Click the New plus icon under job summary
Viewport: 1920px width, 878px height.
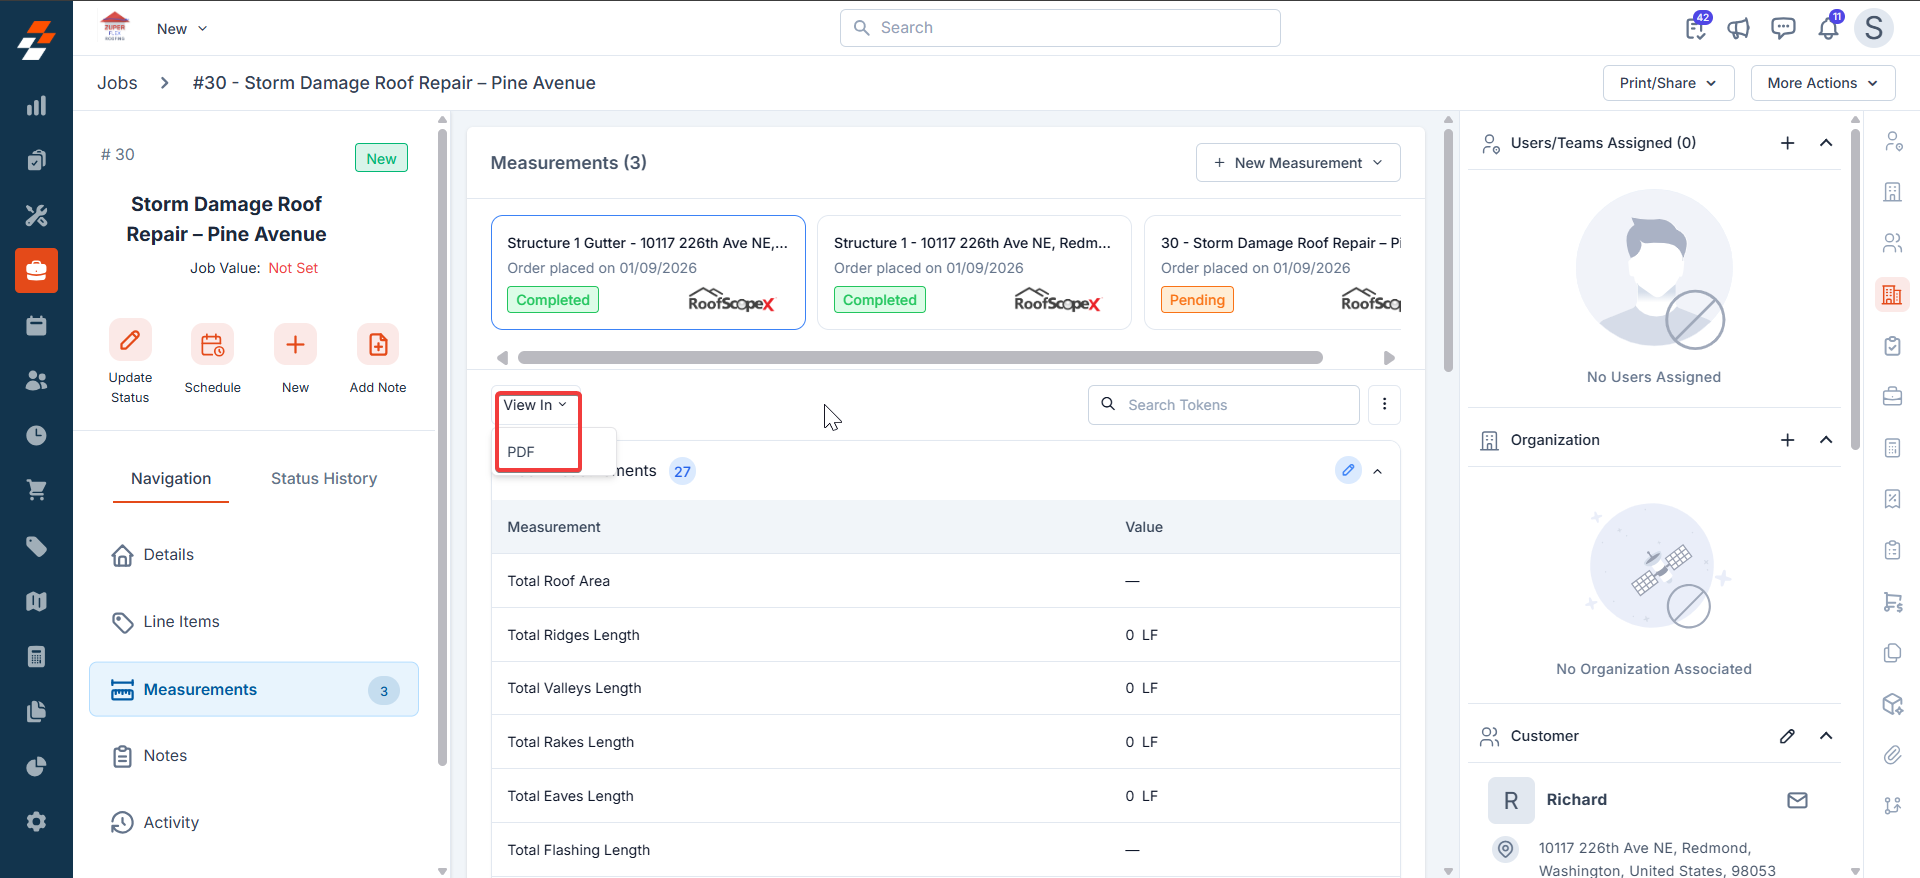coord(295,345)
